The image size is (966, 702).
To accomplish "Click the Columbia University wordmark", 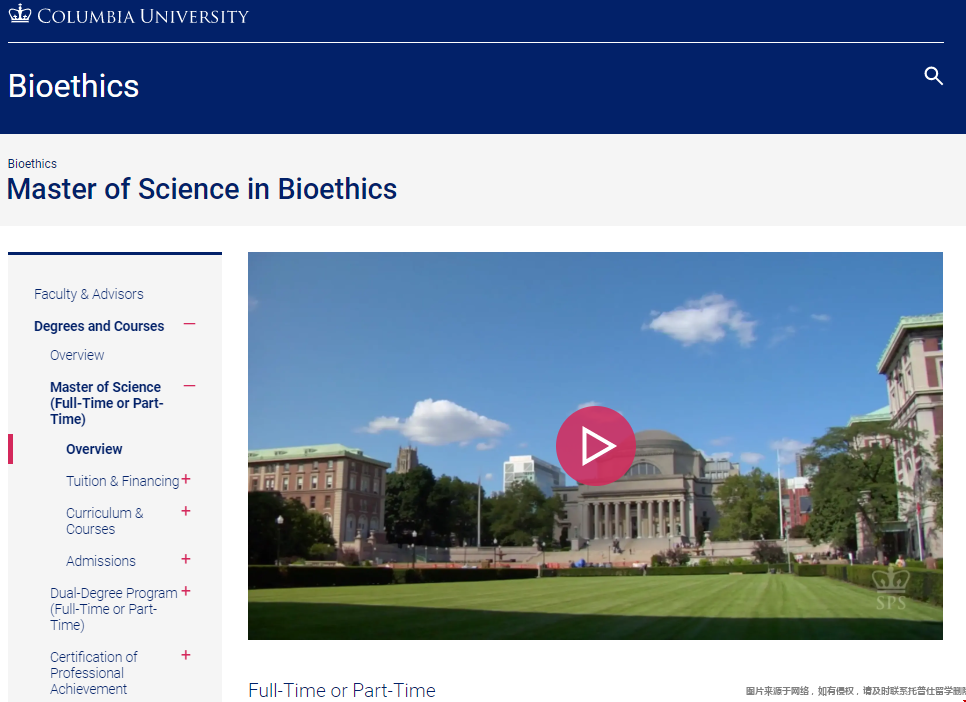I will 143,15.
